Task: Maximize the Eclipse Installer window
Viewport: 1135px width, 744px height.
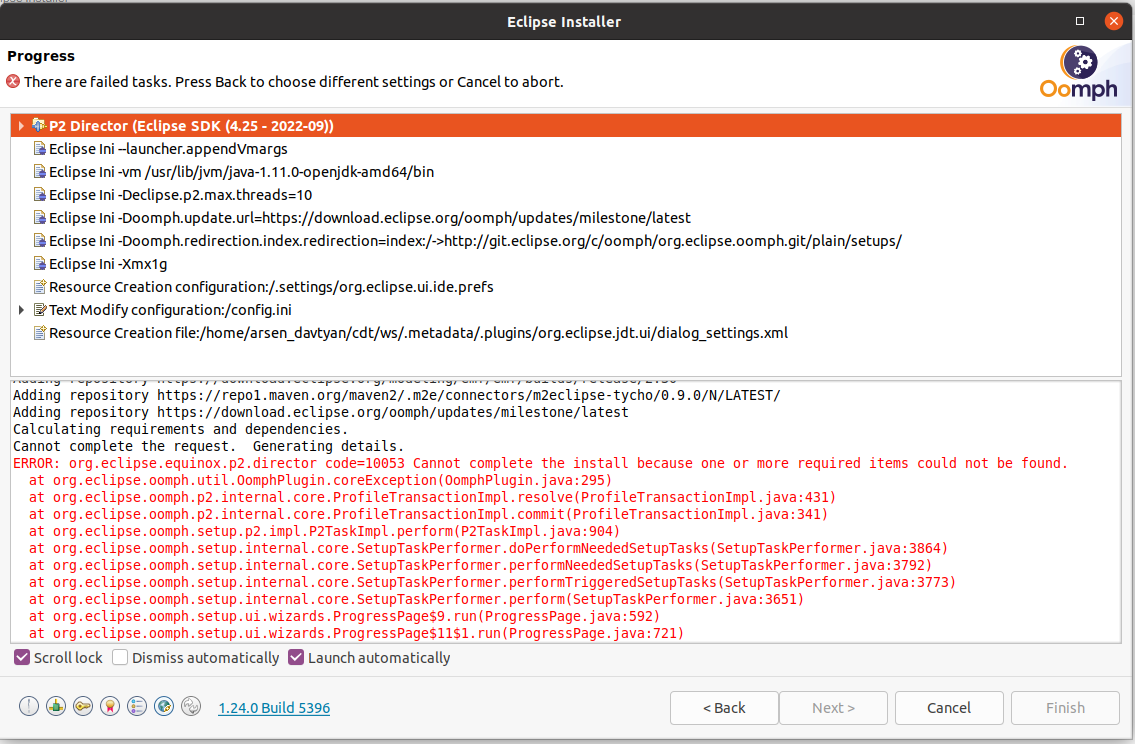Action: [x=1080, y=21]
